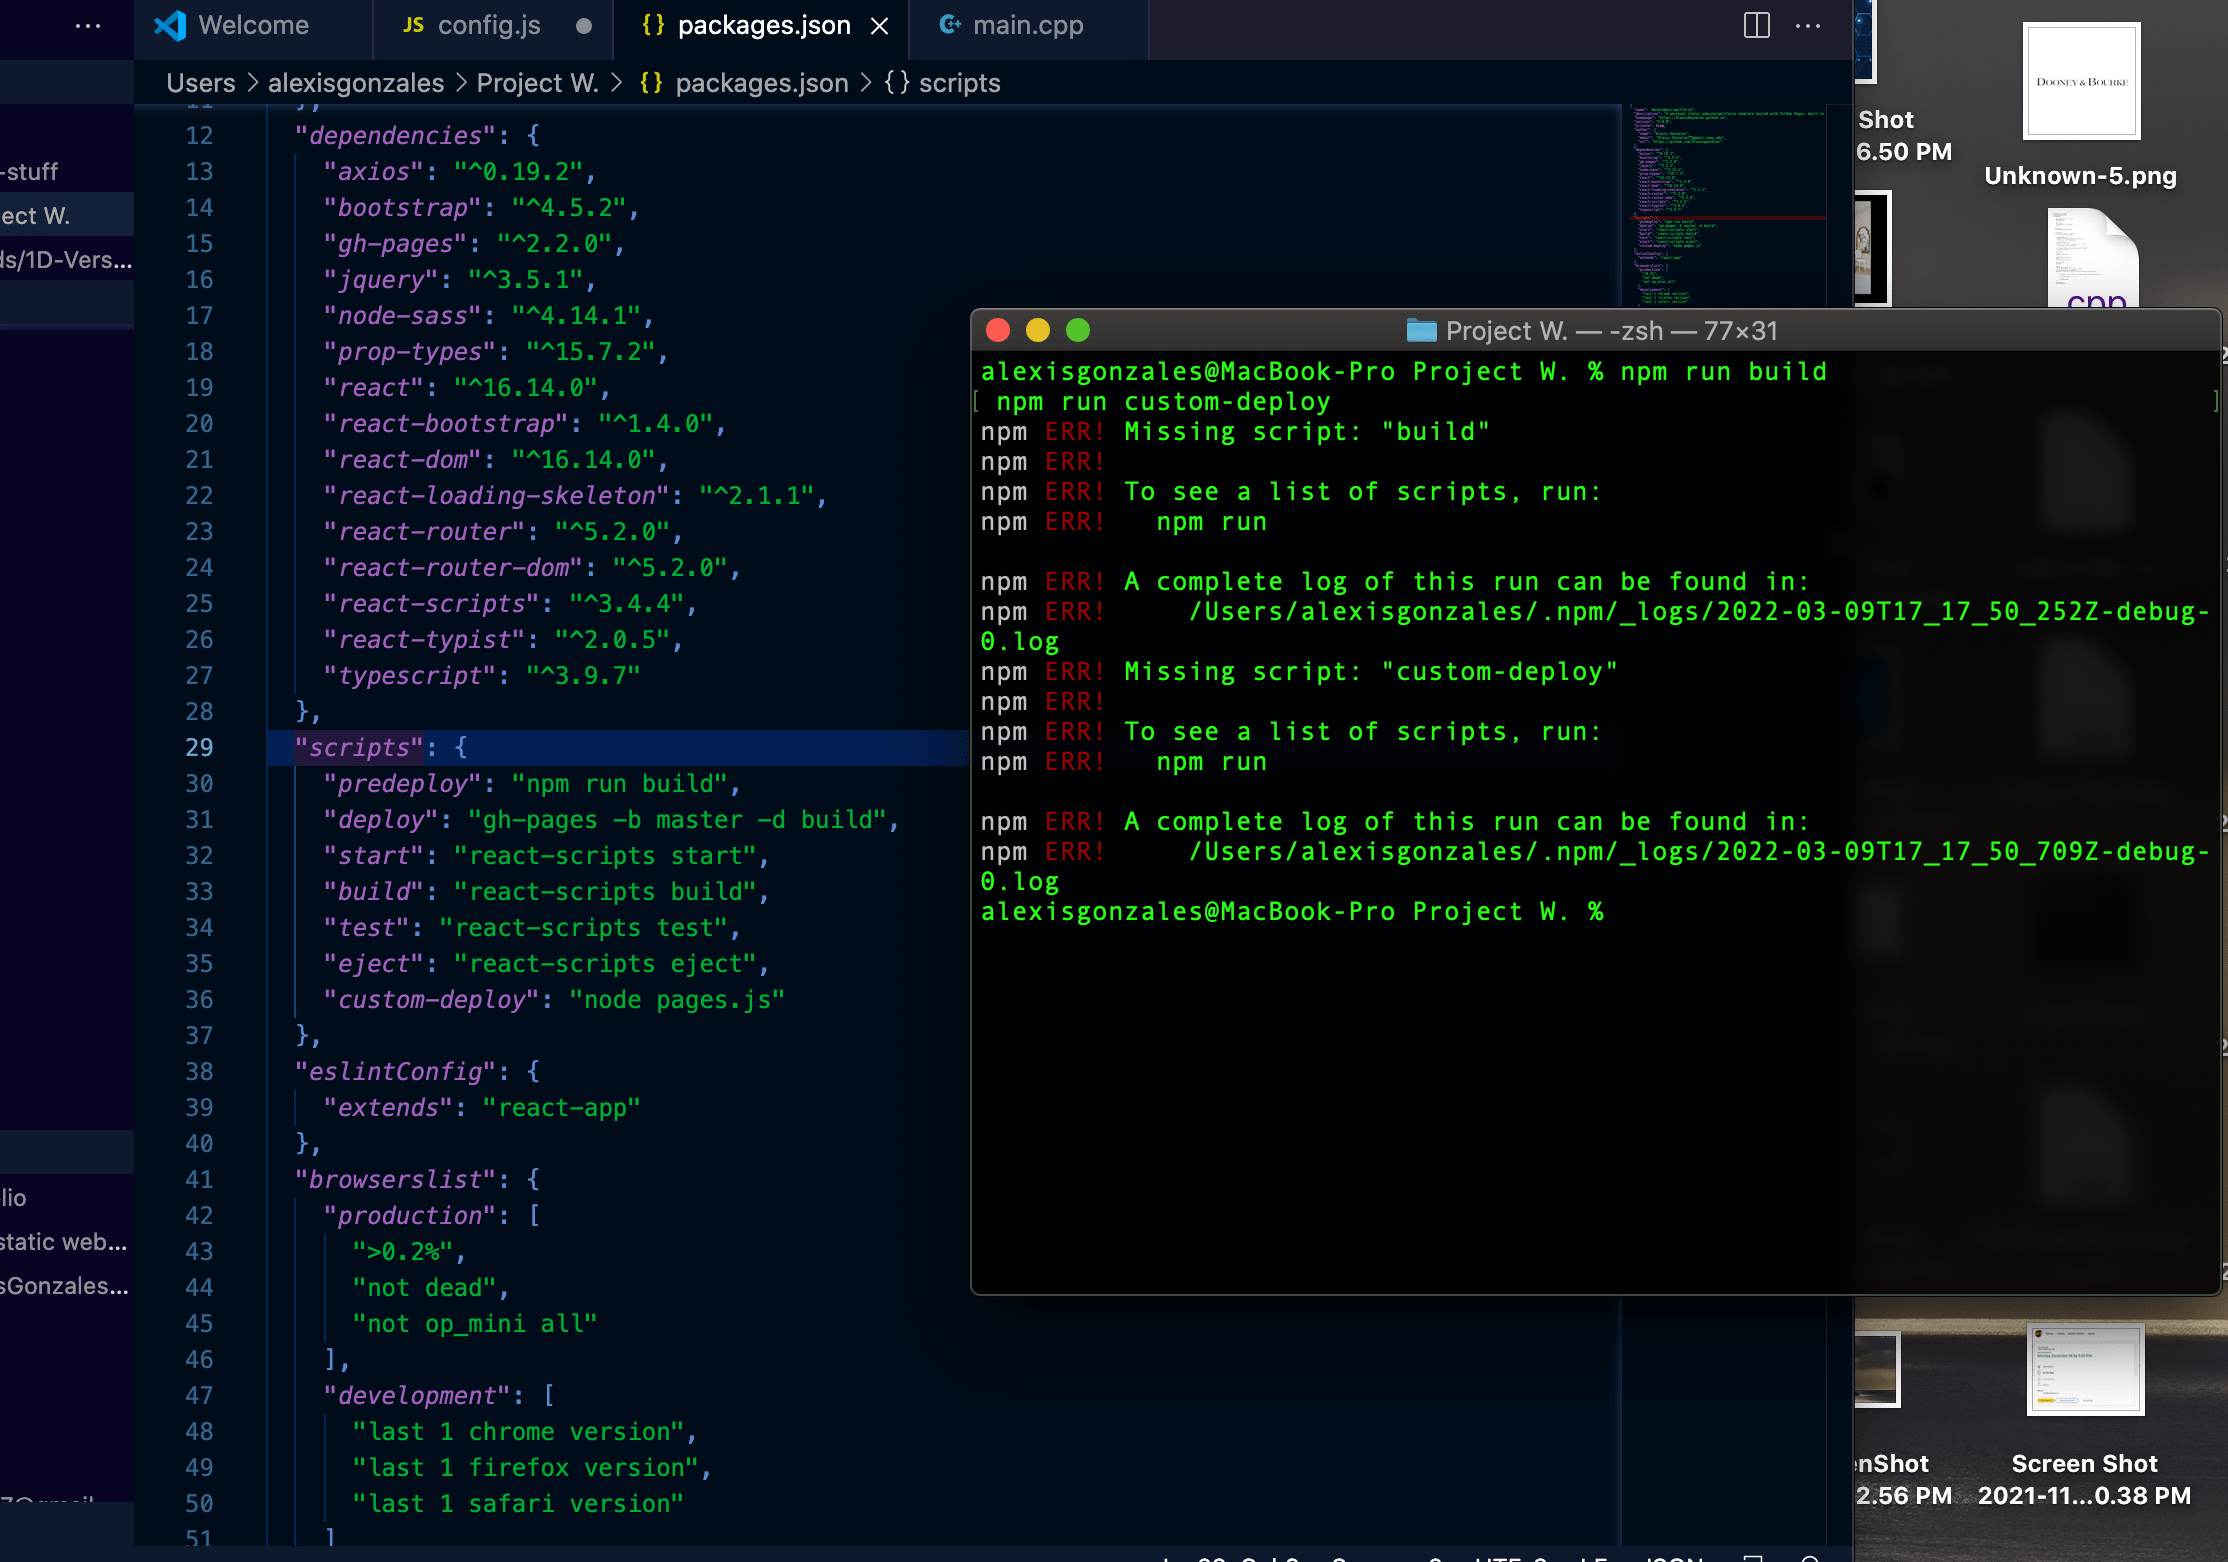The width and height of the screenshot is (2228, 1562).
Task: Click the 'alexisgonzales' breadcrumb item
Action: point(355,83)
